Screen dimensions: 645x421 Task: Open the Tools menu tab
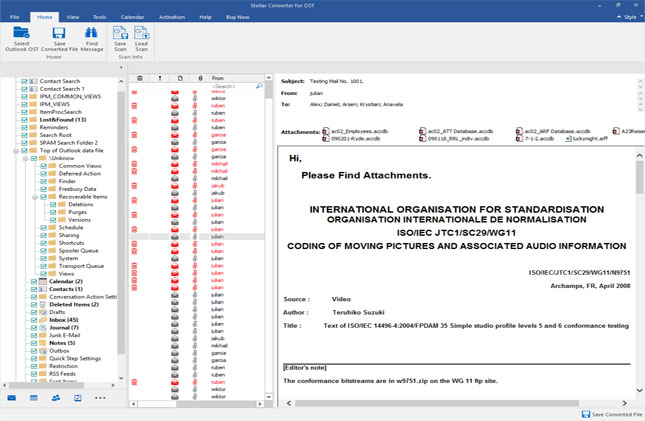pos(99,17)
